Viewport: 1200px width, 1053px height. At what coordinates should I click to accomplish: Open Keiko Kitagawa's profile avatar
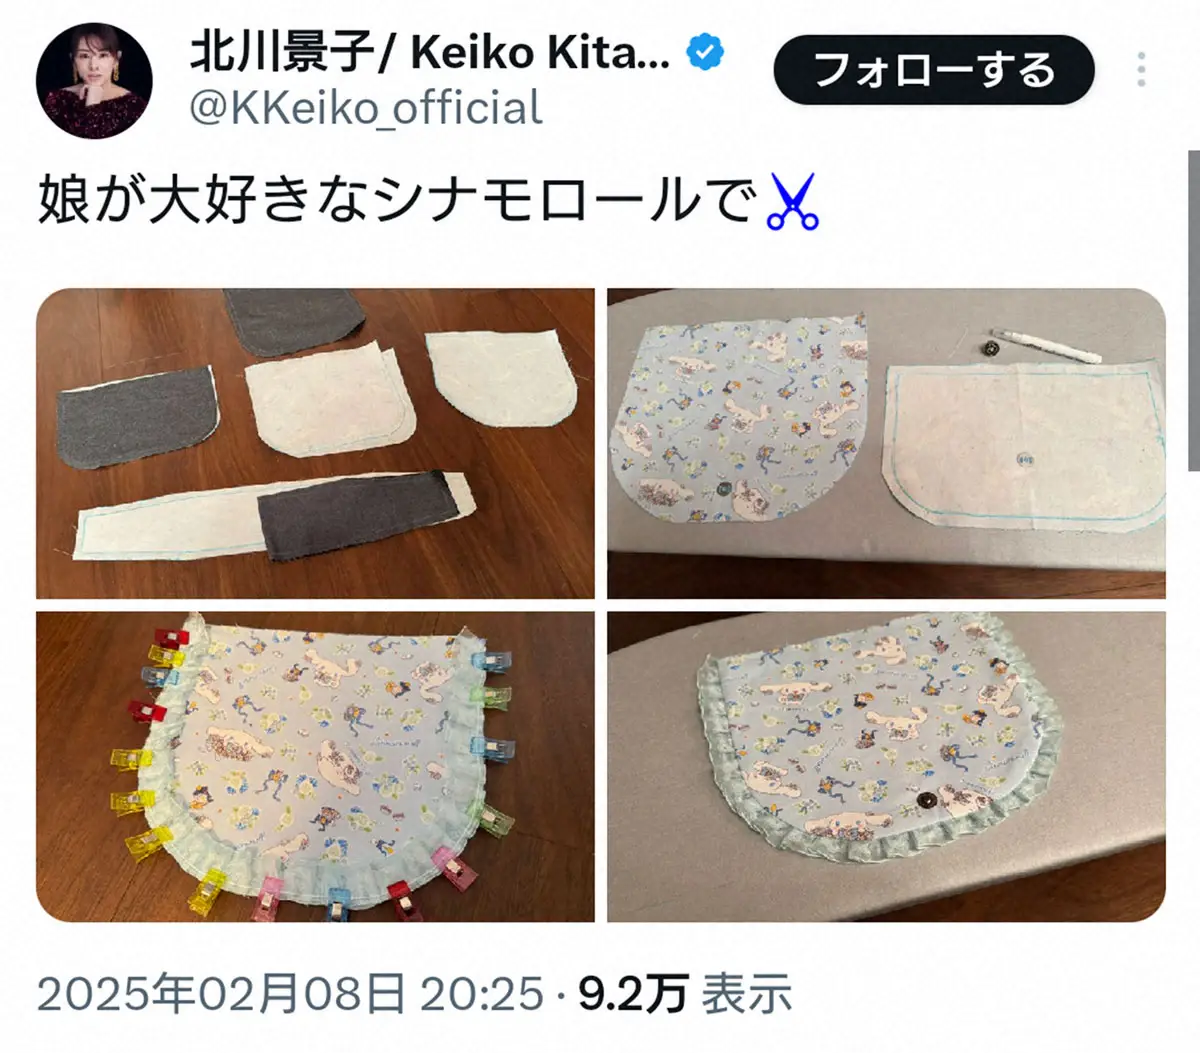(94, 82)
